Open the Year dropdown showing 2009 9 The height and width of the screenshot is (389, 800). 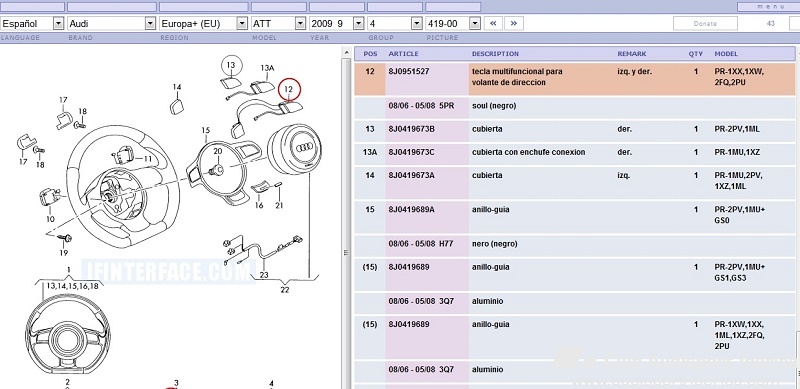(337, 23)
